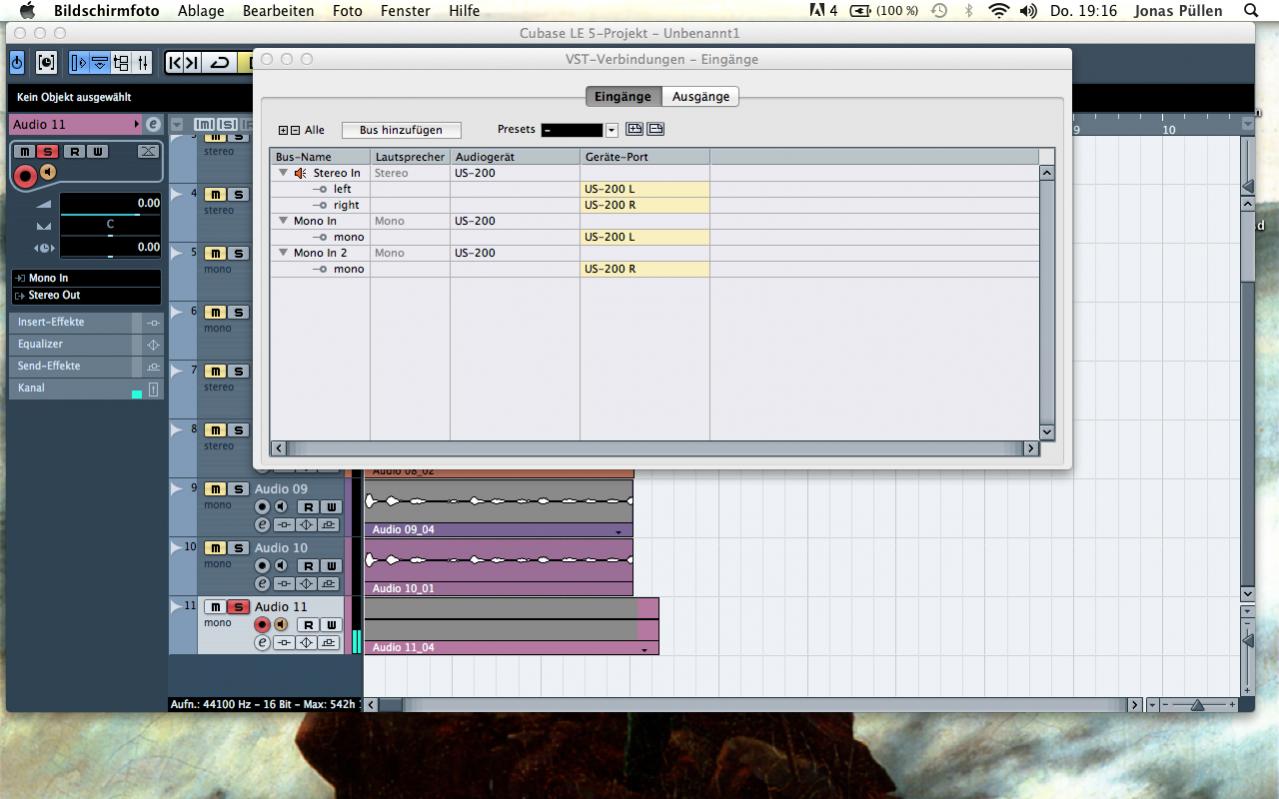Click the inspector volume slider for Audio 11
This screenshot has width=1279, height=799.
[110, 203]
